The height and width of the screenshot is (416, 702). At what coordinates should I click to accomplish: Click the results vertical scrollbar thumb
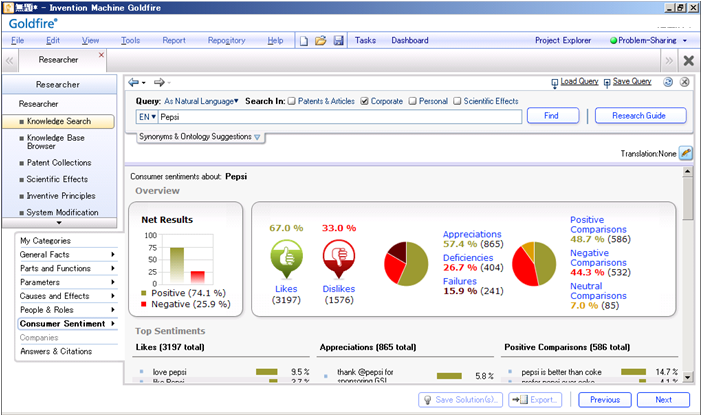[x=688, y=198]
